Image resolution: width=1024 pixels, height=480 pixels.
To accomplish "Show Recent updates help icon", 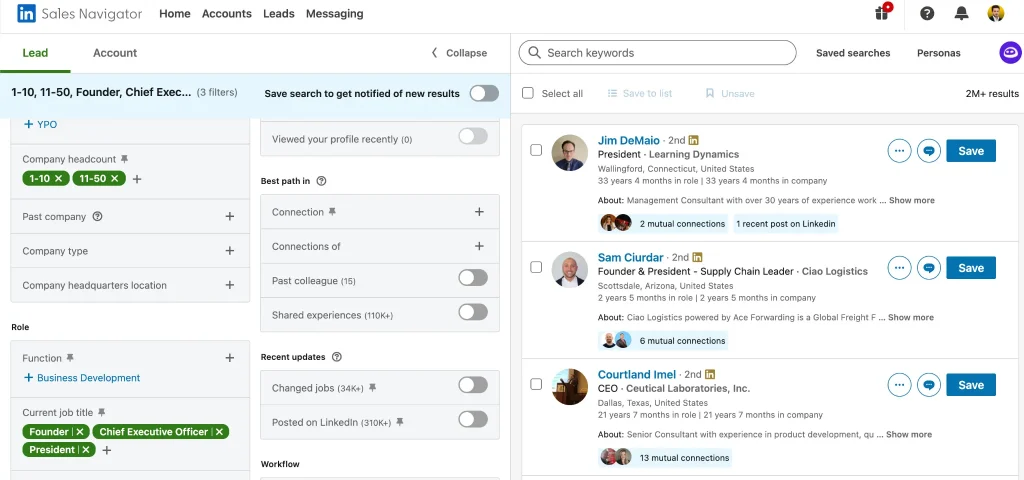I will click(x=336, y=357).
